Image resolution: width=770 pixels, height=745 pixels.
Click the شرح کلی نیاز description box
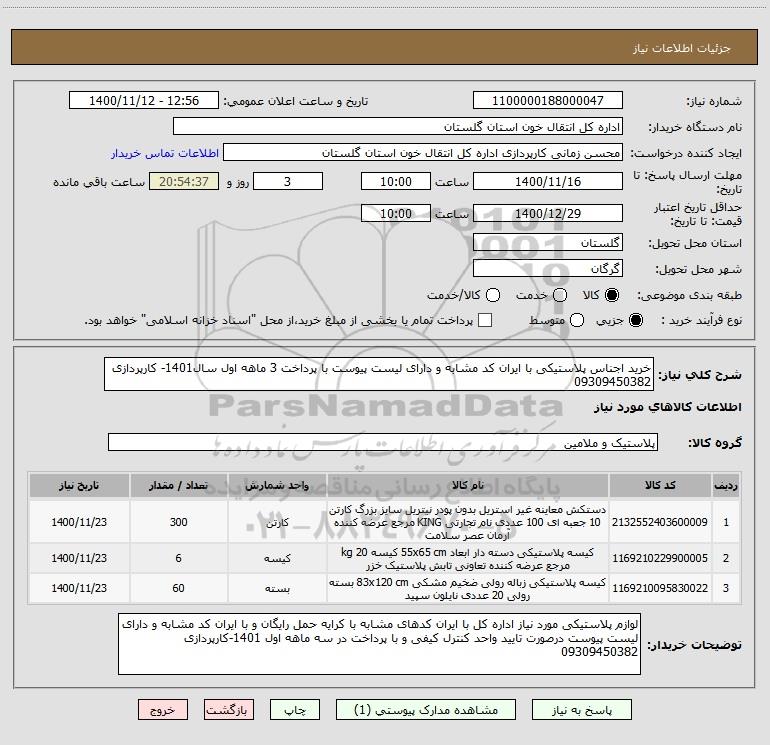(x=379, y=374)
